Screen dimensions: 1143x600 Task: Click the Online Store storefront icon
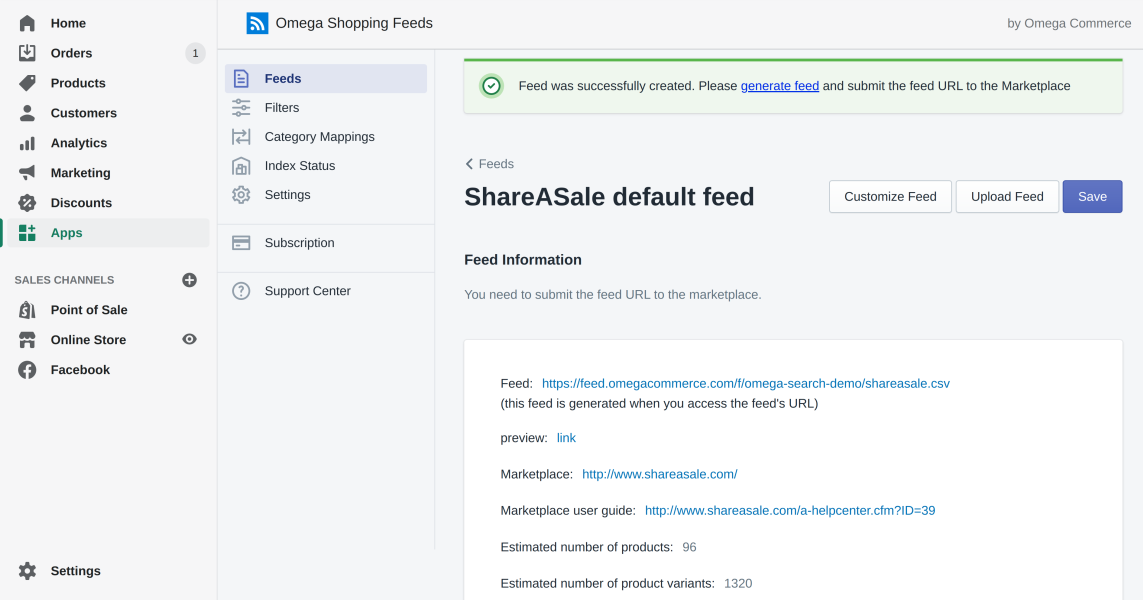tap(27, 340)
